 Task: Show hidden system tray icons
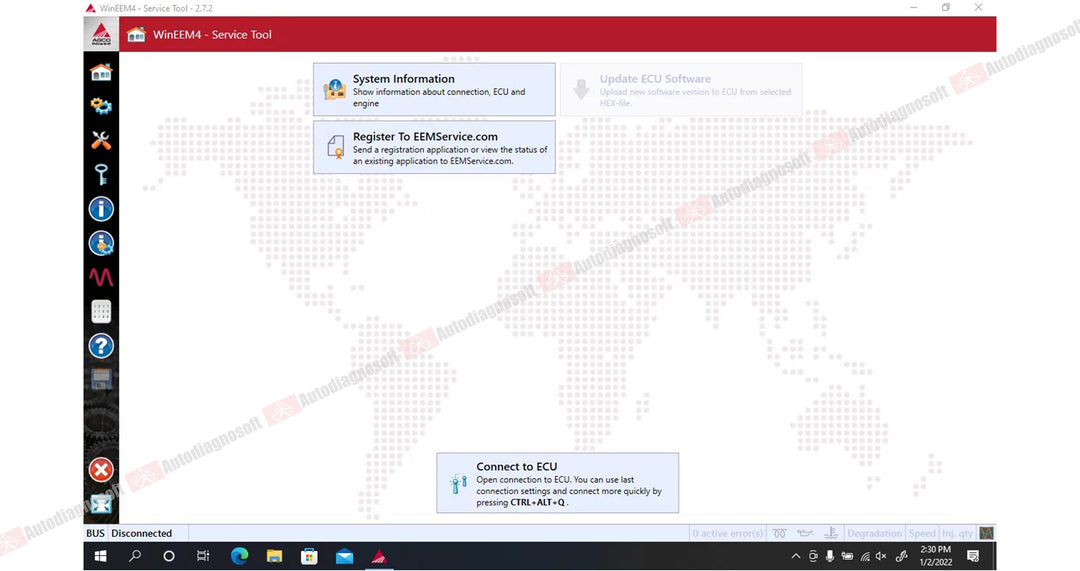(796, 556)
